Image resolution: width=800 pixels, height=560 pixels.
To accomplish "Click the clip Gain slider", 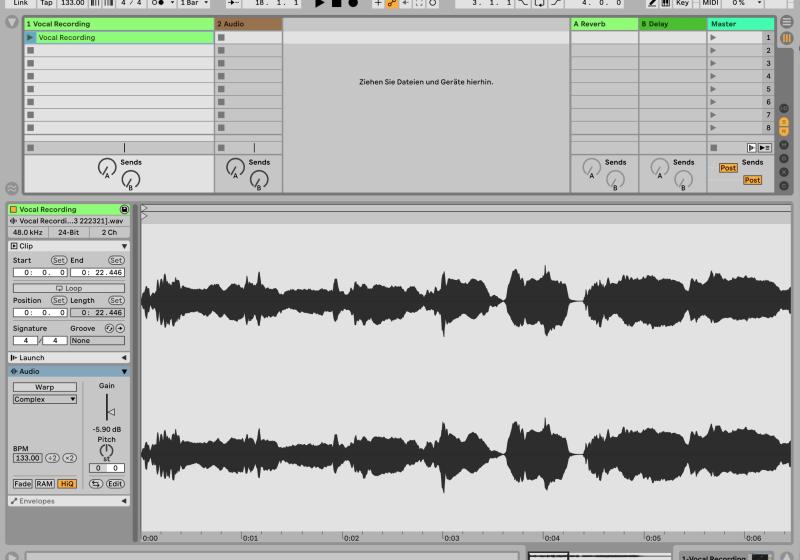I will click(108, 408).
